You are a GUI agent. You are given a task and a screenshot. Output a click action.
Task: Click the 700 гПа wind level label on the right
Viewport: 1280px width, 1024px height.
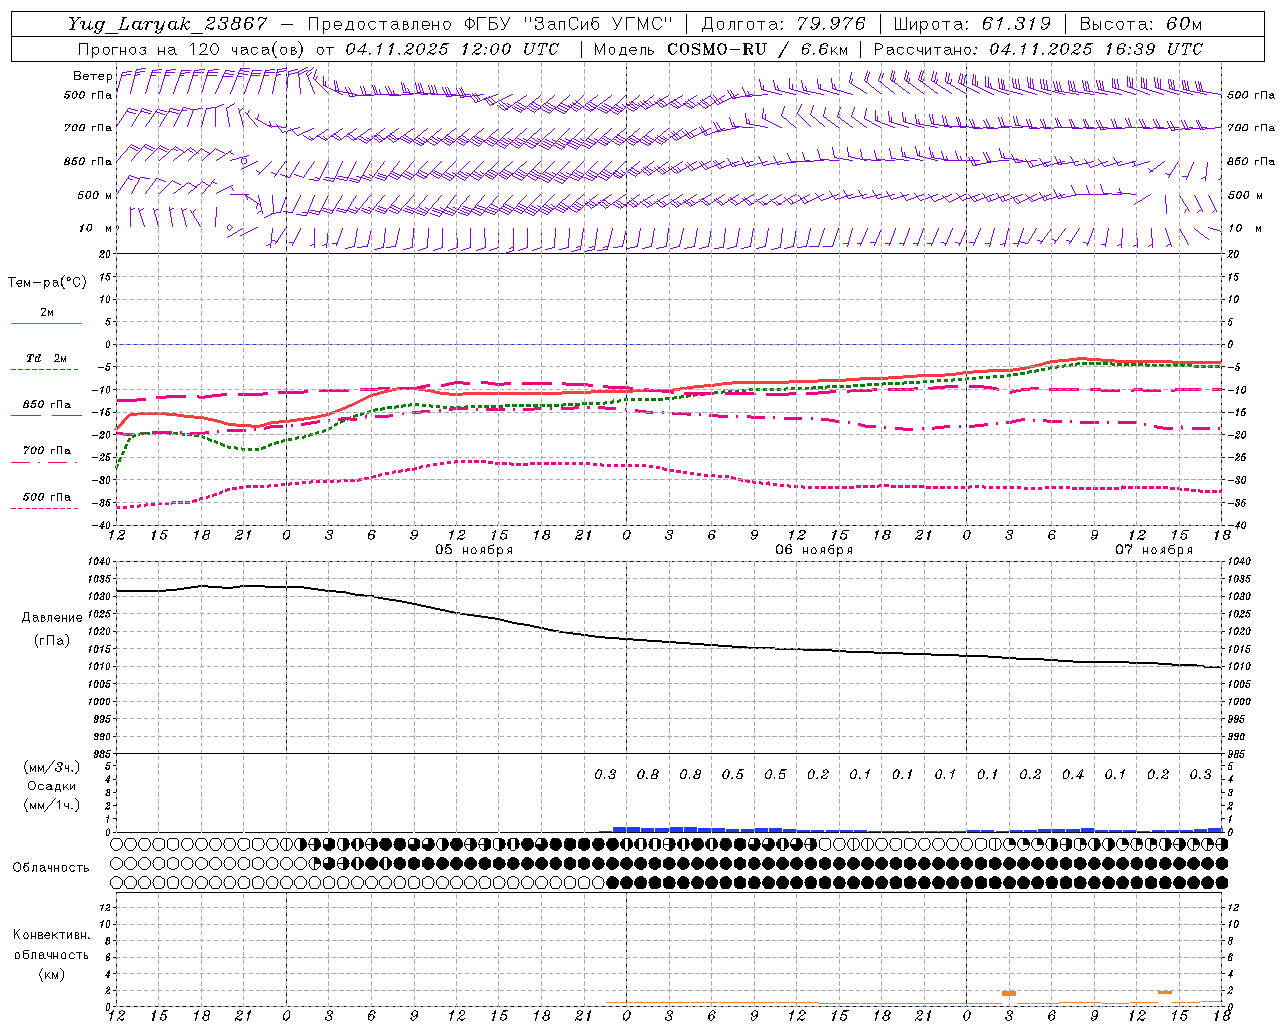1251,128
